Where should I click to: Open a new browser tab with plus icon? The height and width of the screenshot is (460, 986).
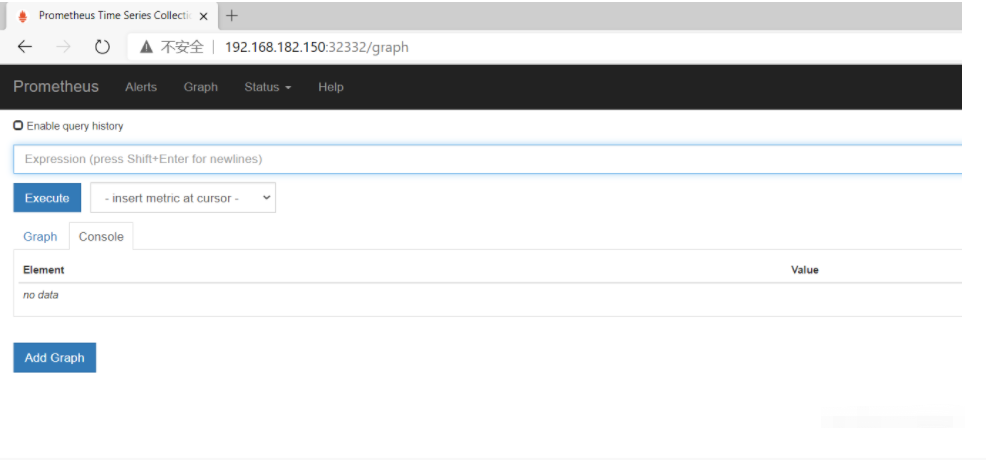pos(232,16)
